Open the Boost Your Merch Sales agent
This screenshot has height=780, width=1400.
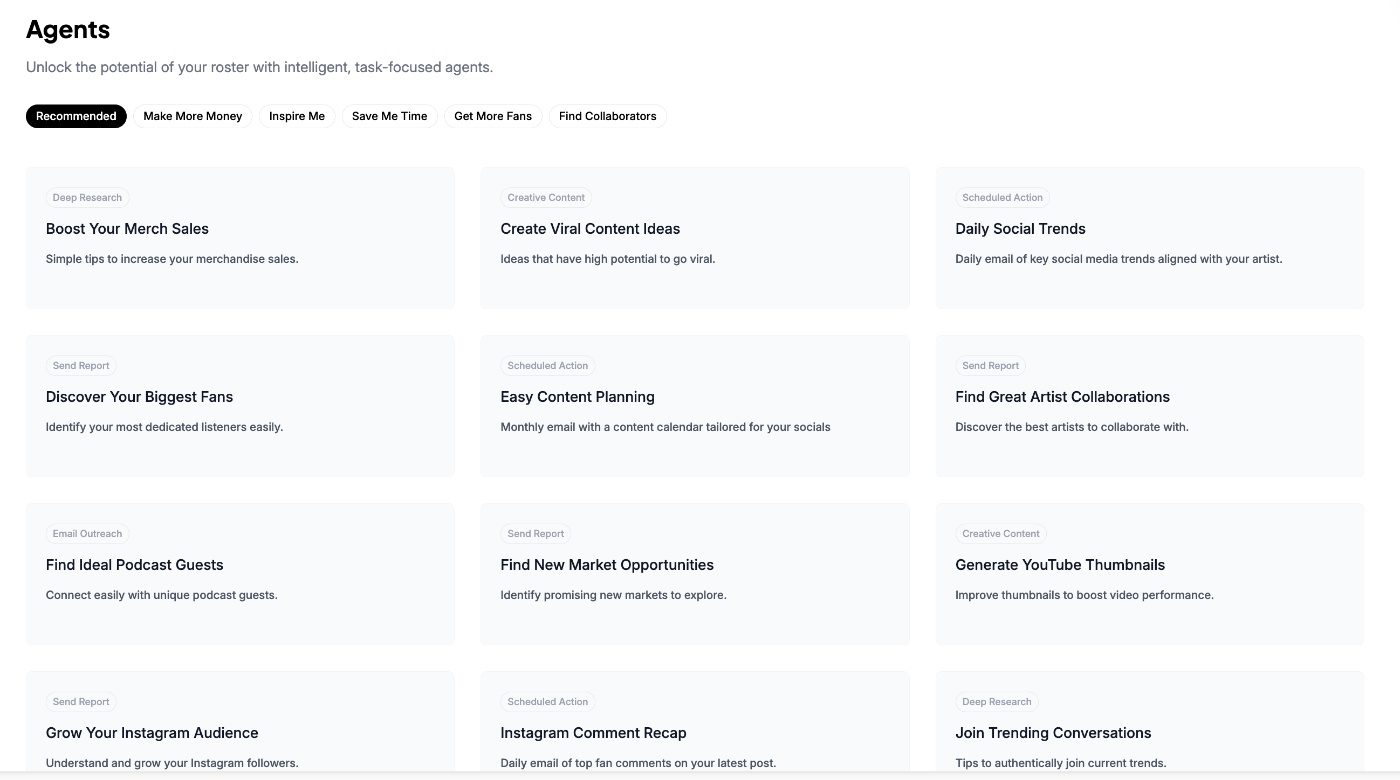pyautogui.click(x=240, y=237)
